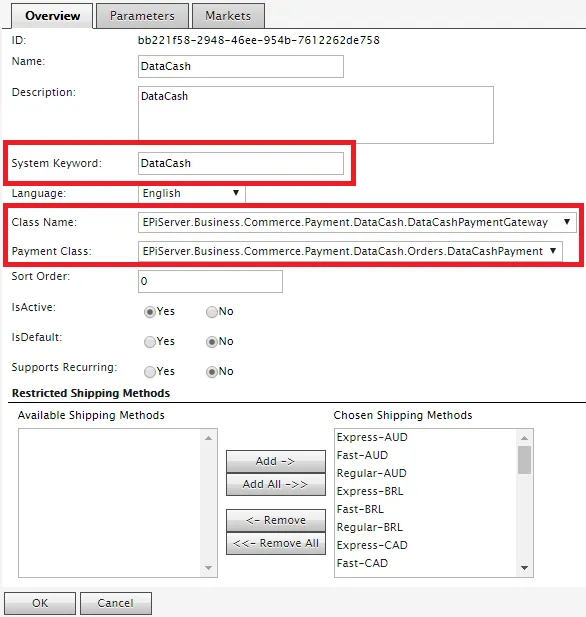586x617 pixels.
Task: Select Fast-BRL in Chosen Shipping Methods
Action: (x=426, y=509)
